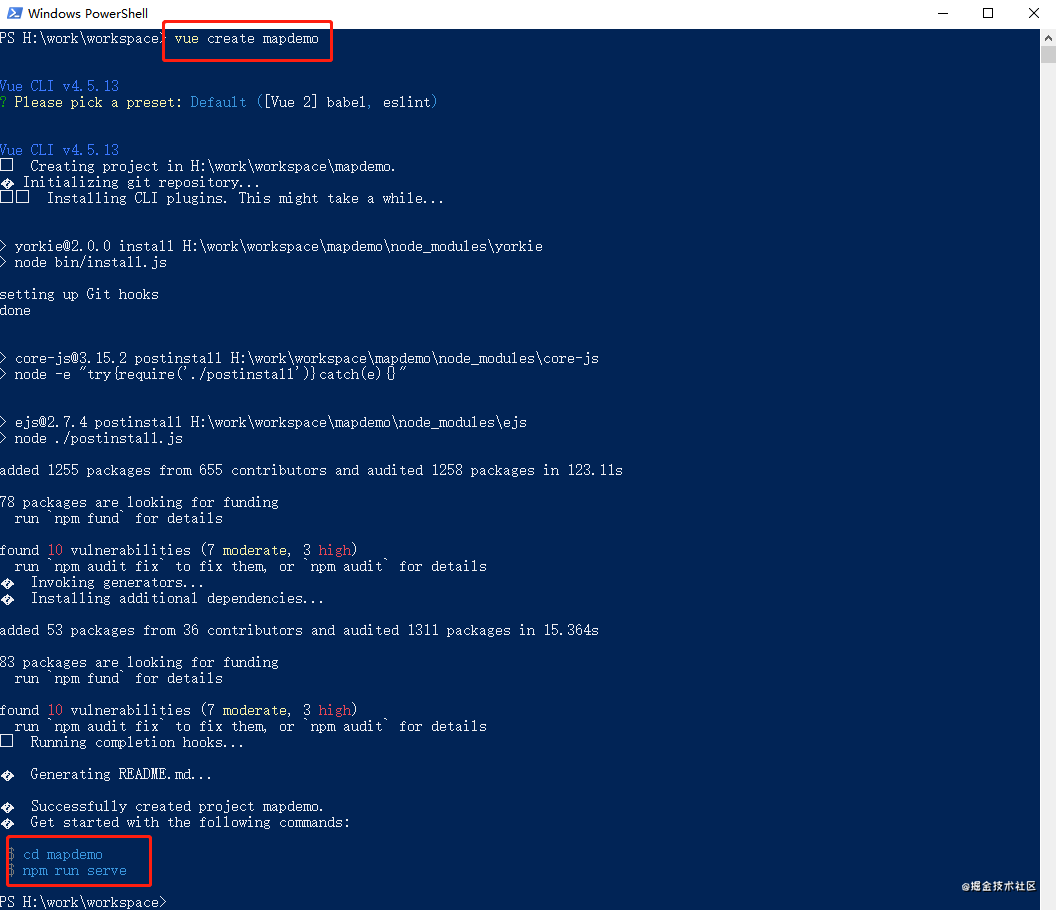Click the final 'PS H:\work\workspace>' prompt
The height and width of the screenshot is (910, 1056).
[x=83, y=902]
